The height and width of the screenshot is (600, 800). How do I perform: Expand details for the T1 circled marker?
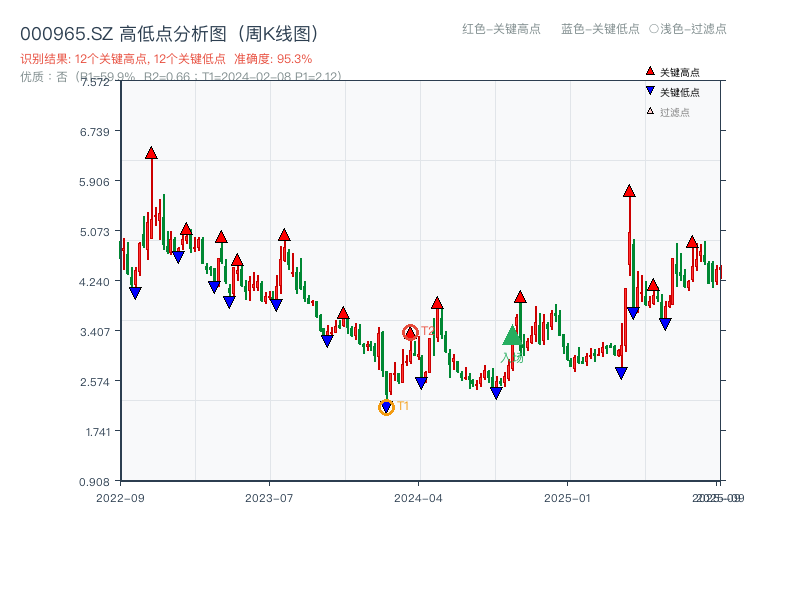click(x=386, y=406)
